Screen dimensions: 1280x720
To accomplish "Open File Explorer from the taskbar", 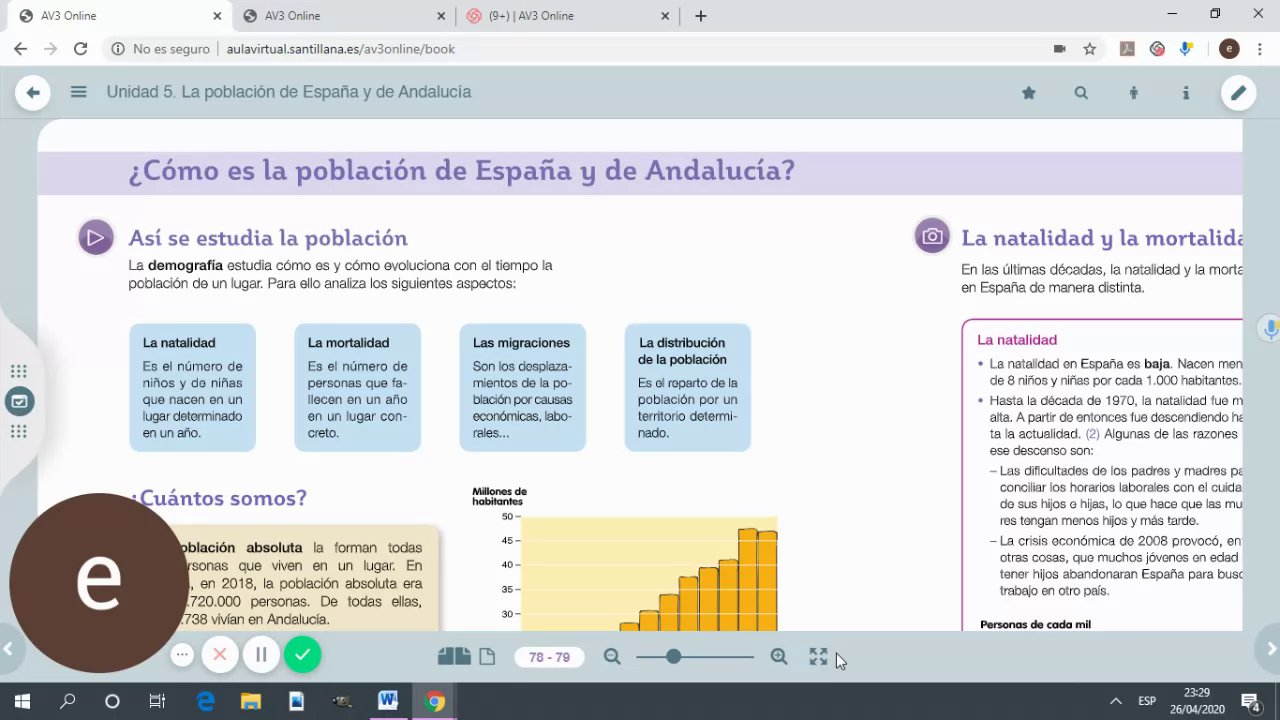I will pos(250,701).
